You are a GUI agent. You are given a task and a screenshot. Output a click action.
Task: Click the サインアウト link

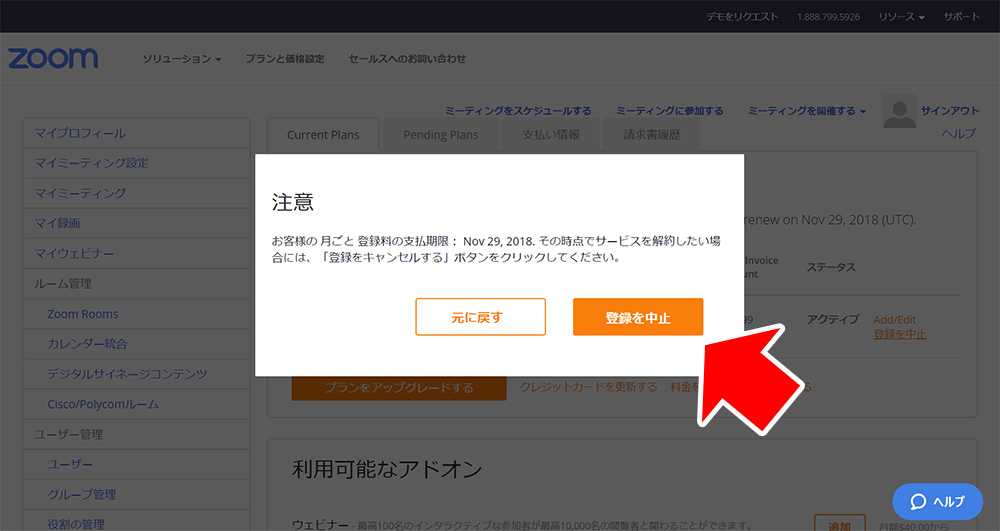[x=949, y=111]
